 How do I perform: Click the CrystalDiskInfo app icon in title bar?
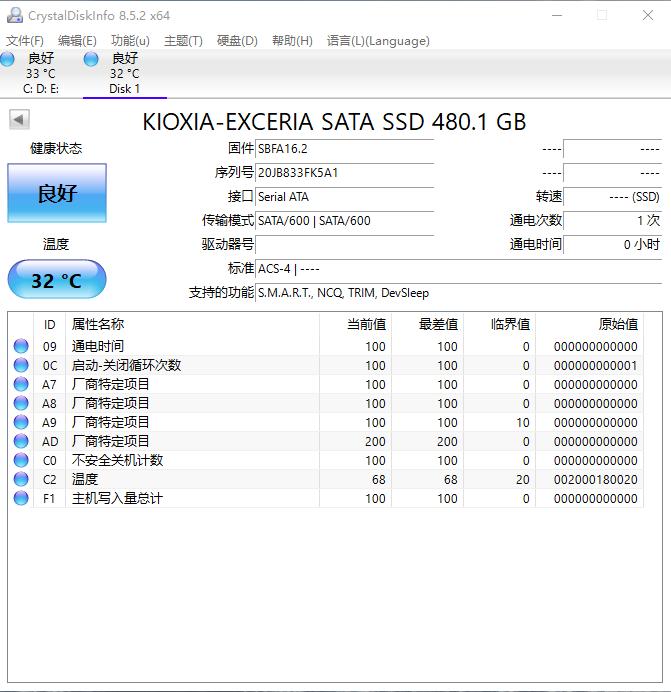[x=15, y=15]
